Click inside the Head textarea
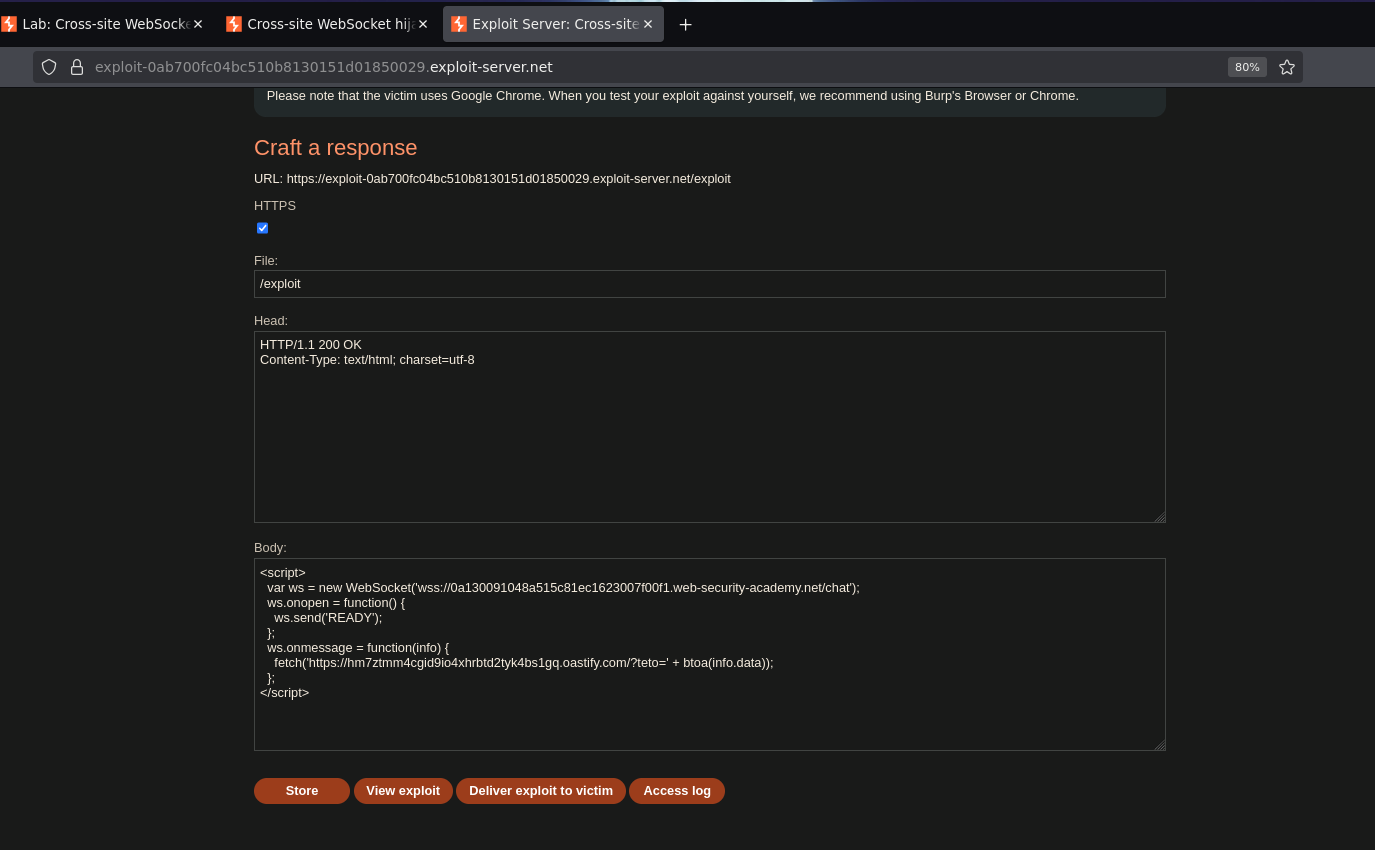Screen dimensions: 1375x850 (x=710, y=427)
